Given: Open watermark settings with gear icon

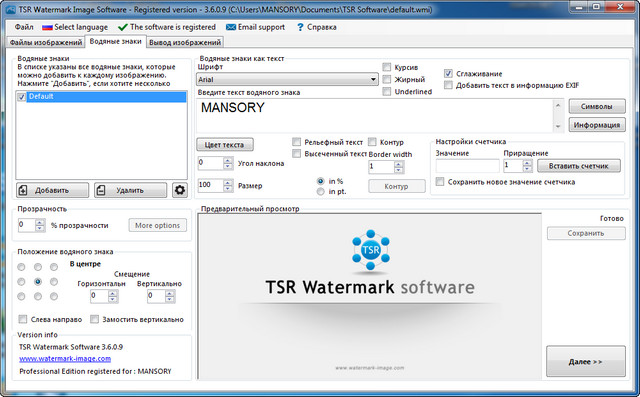Looking at the screenshot, I should tap(180, 190).
